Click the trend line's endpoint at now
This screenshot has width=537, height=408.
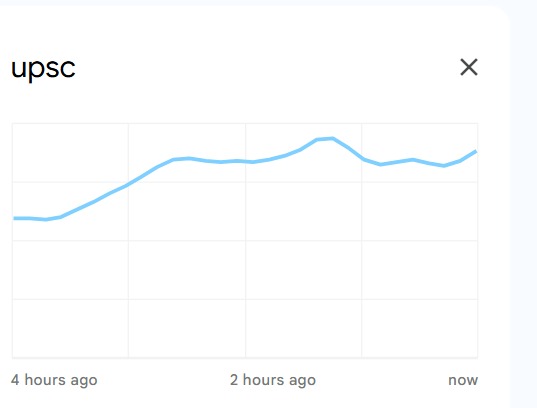tap(475, 152)
